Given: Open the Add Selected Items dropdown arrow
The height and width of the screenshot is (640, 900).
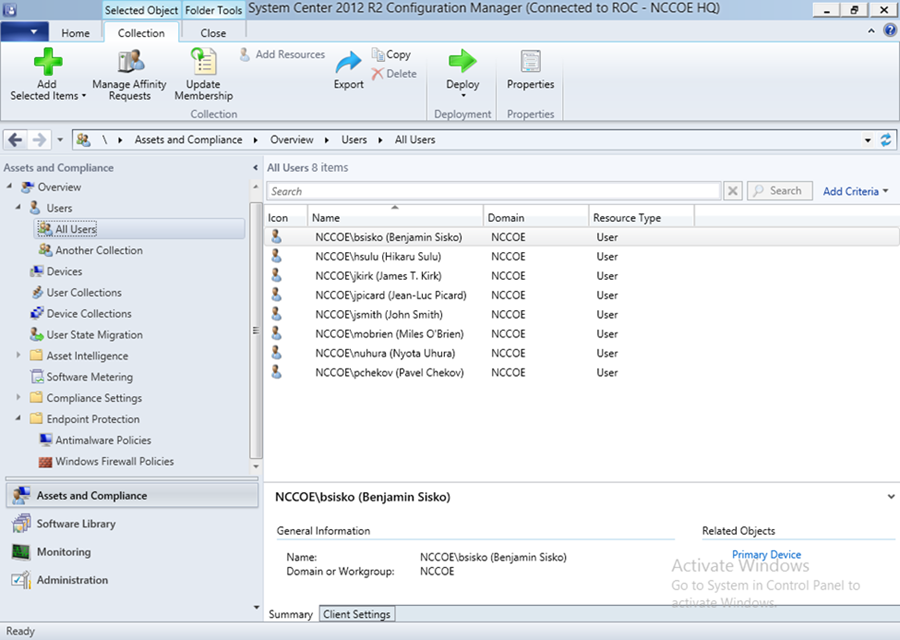Looking at the screenshot, I should pos(84,96).
